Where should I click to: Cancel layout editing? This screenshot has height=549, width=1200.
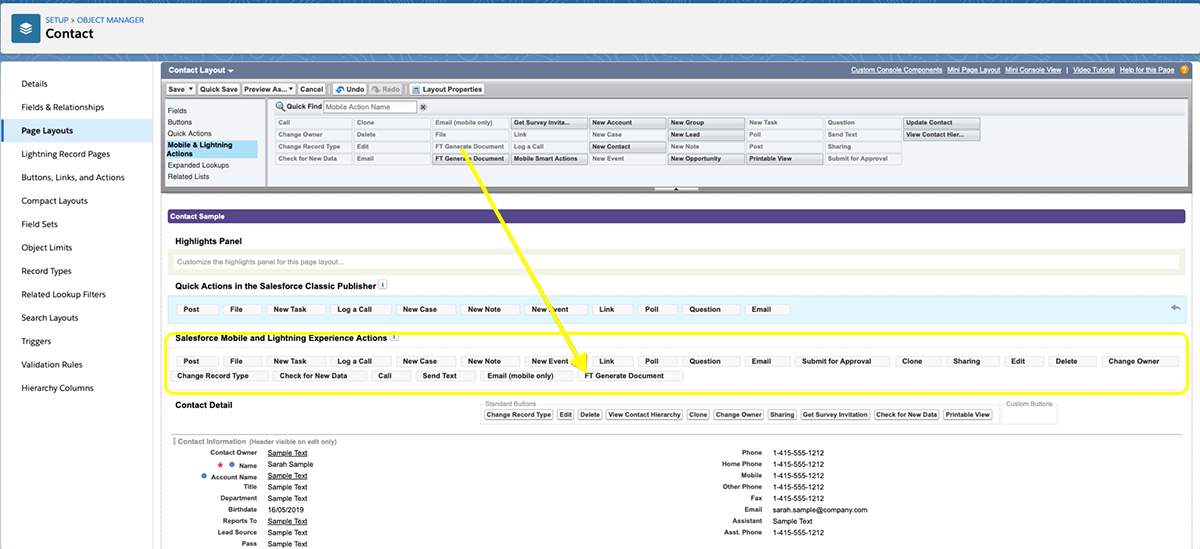pos(311,89)
